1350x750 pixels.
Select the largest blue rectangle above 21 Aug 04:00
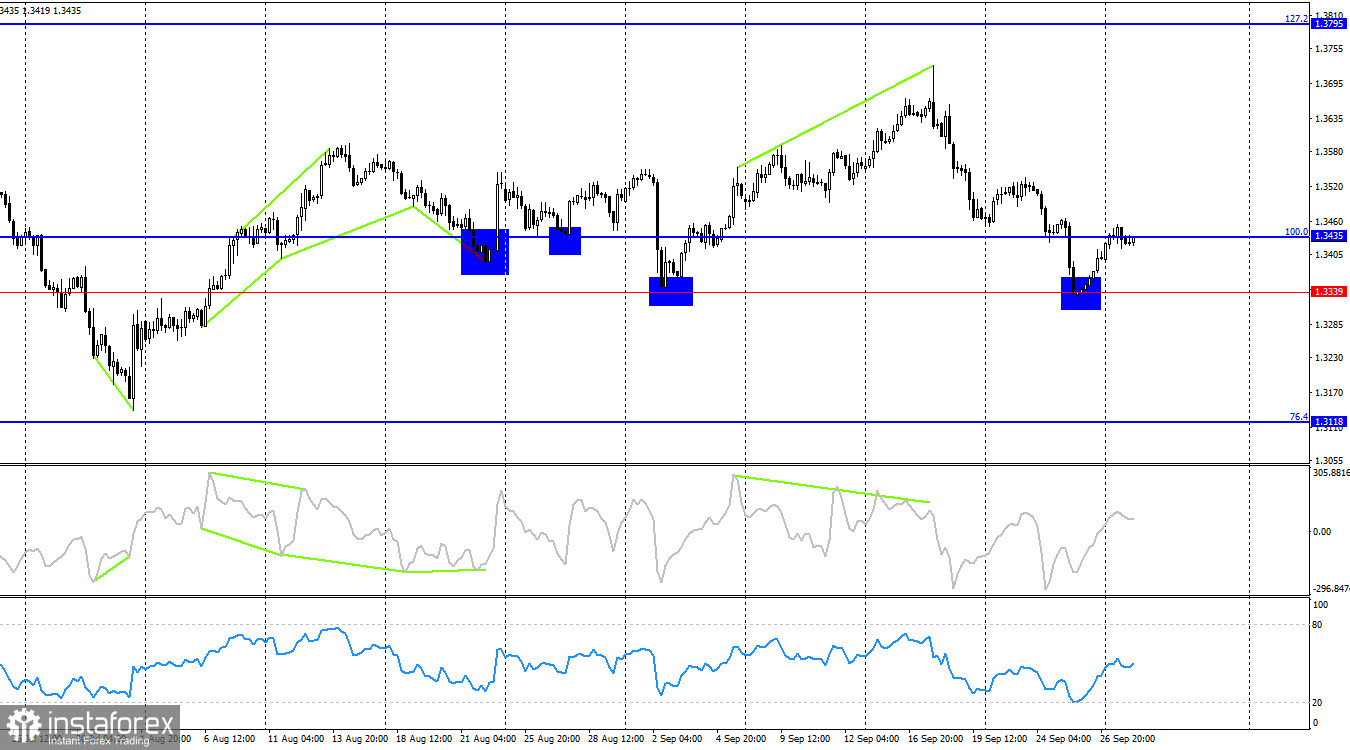[x=485, y=251]
